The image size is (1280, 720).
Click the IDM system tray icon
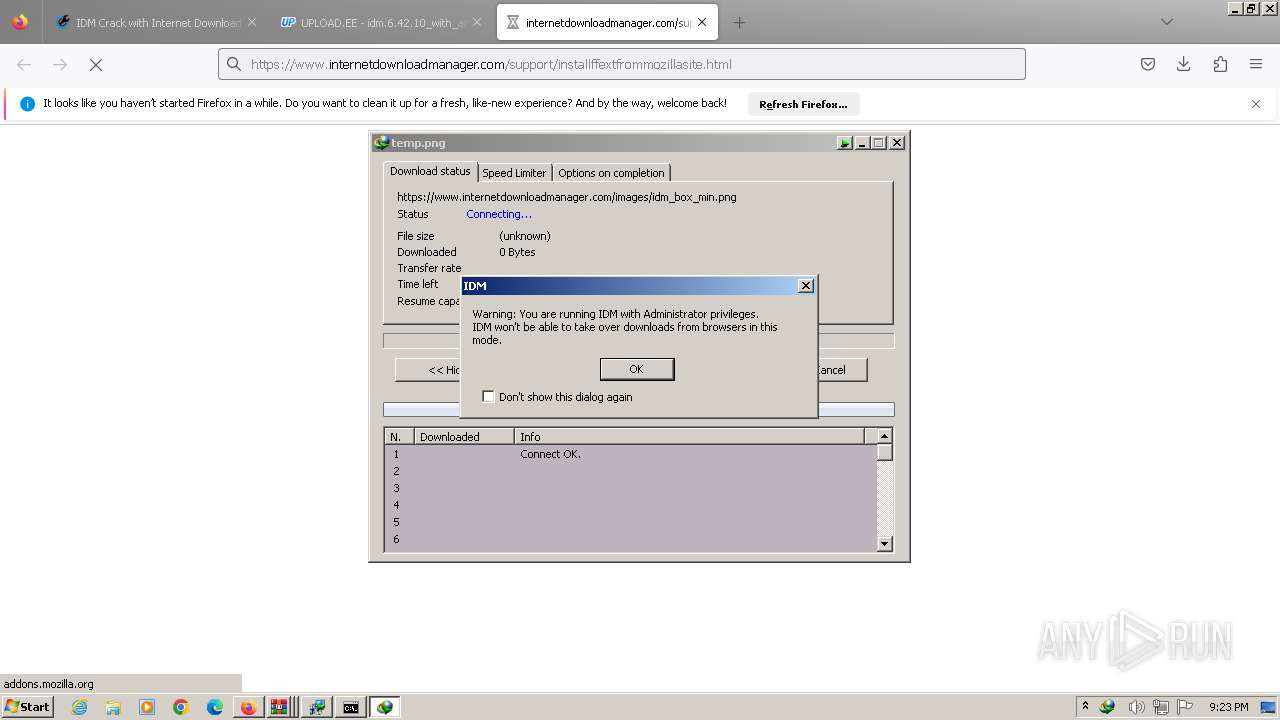[1107, 707]
